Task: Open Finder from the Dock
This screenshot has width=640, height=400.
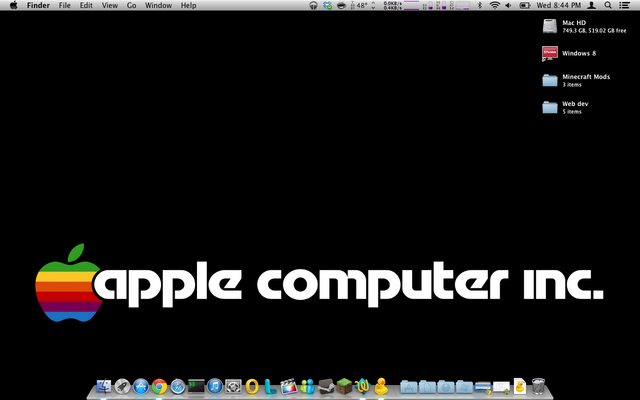Action: pos(104,386)
